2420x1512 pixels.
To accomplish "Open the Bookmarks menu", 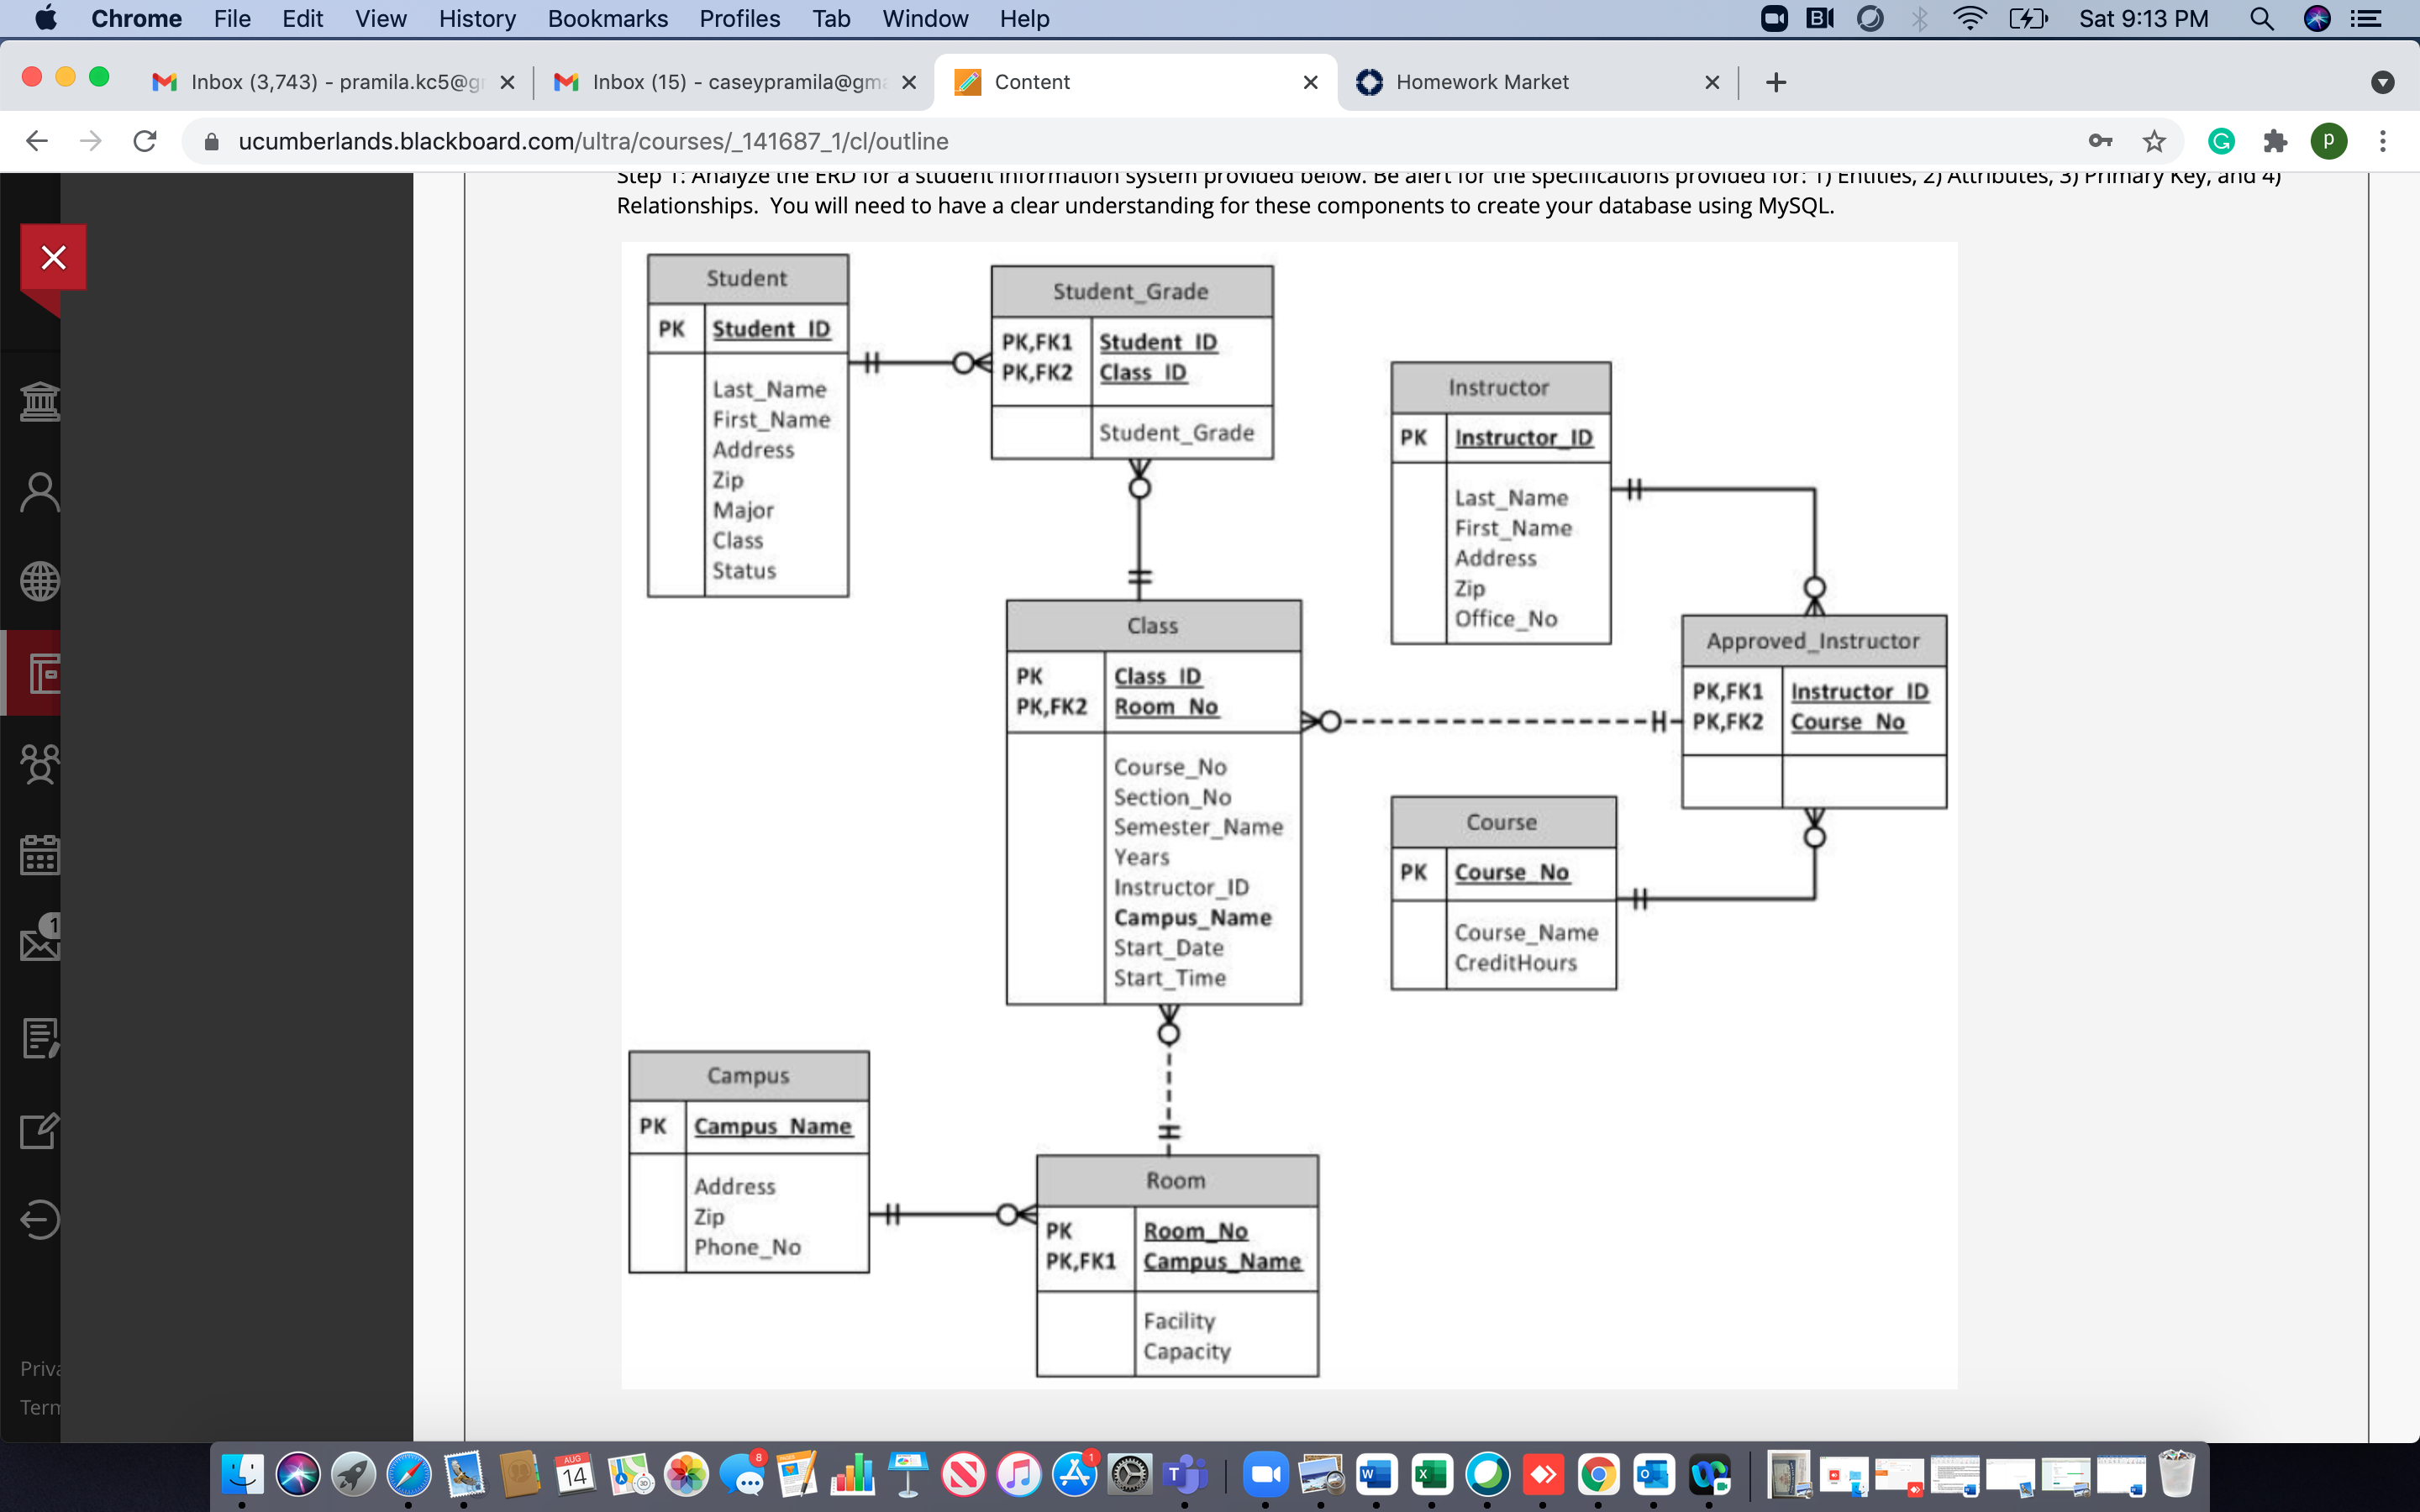I will pyautogui.click(x=608, y=18).
